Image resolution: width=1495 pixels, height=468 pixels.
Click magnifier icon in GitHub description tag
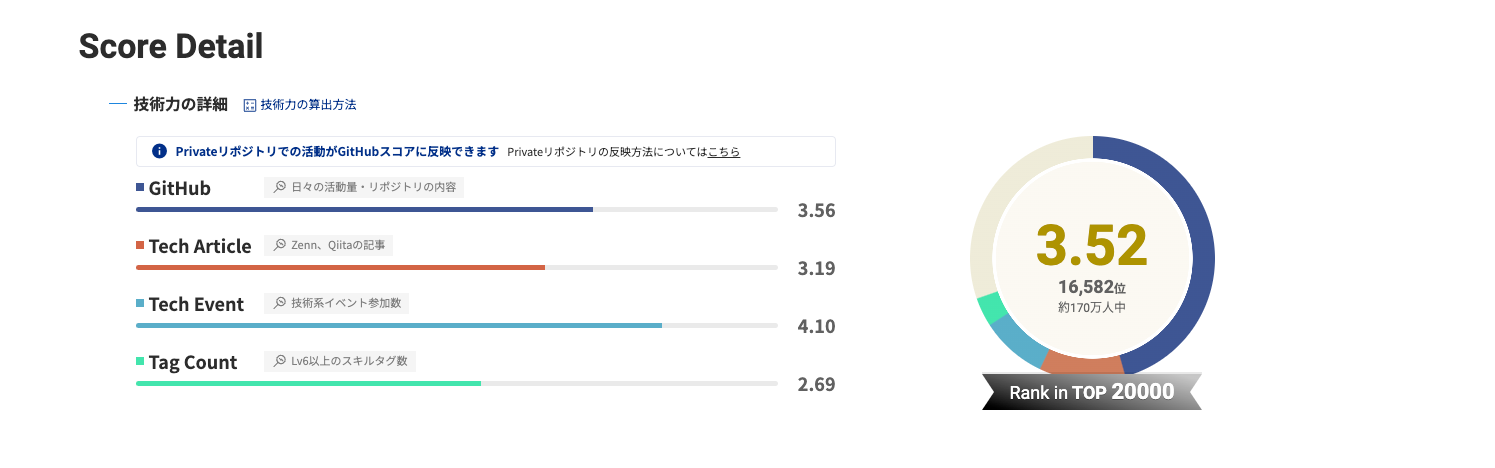tap(280, 187)
